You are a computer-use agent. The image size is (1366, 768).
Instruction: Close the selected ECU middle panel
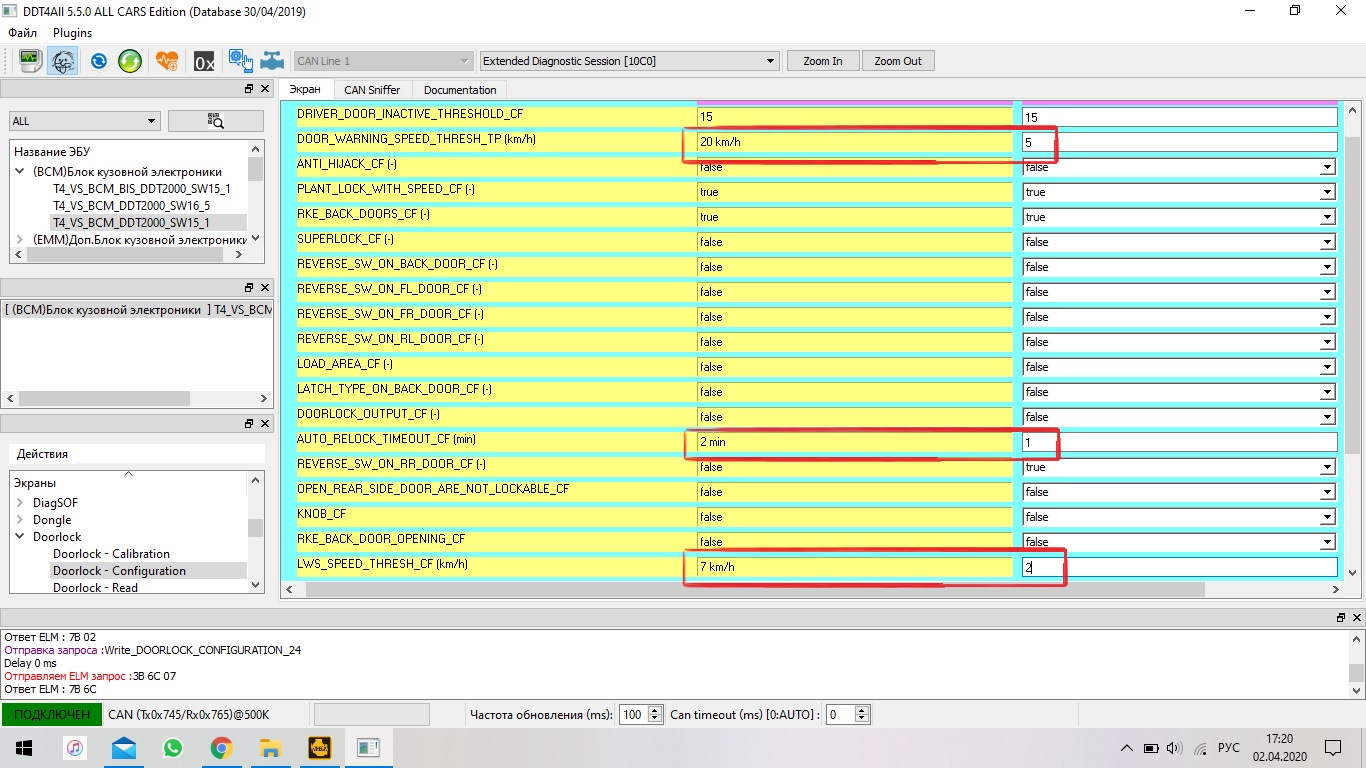(264, 287)
